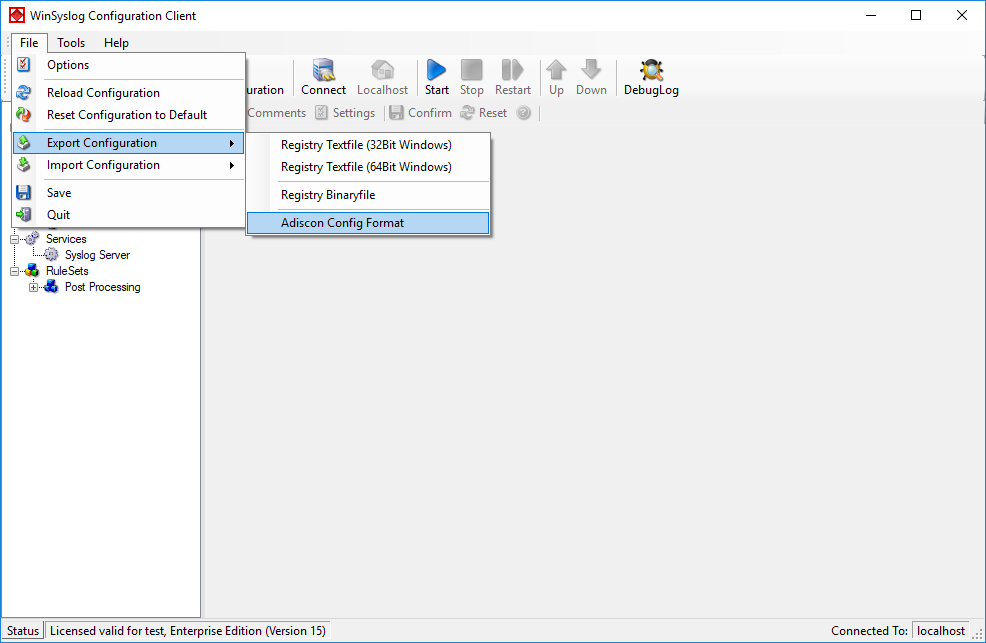The height and width of the screenshot is (643, 986).
Task: Click the Options checklist icon
Action: pyautogui.click(x=23, y=64)
